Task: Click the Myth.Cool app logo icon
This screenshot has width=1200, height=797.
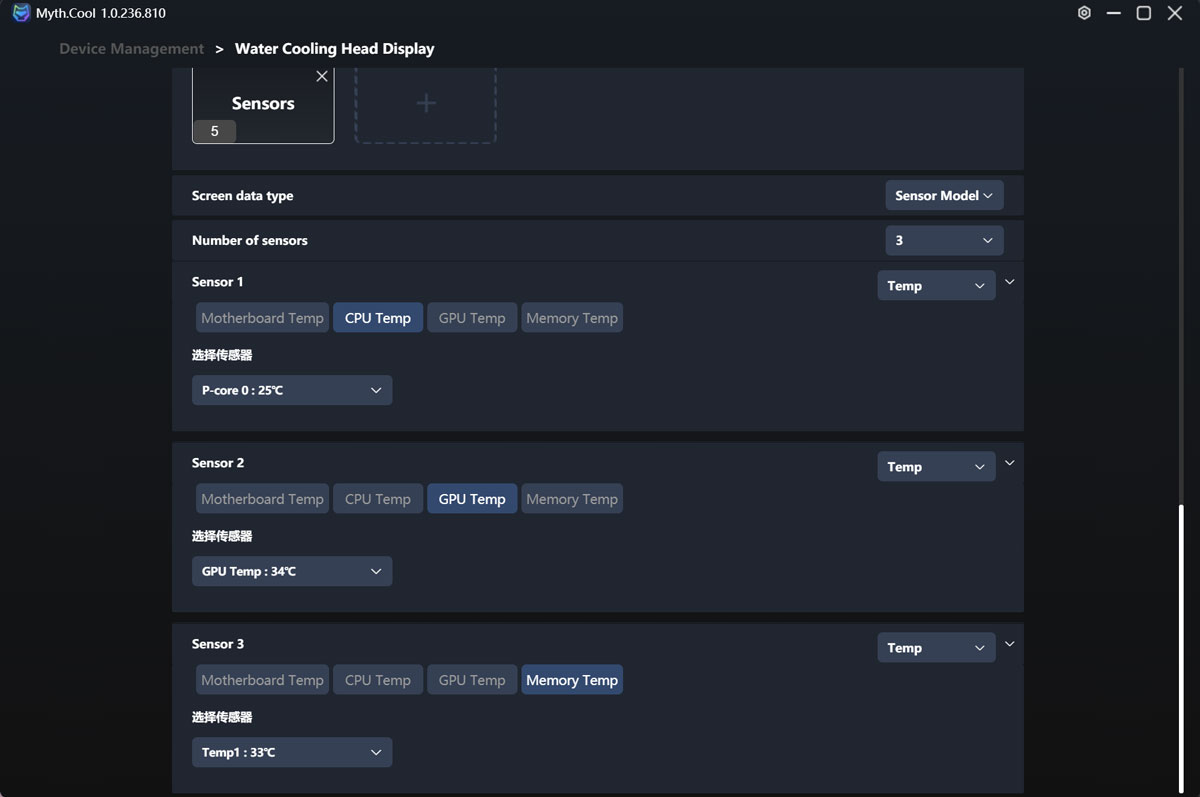Action: (x=21, y=13)
